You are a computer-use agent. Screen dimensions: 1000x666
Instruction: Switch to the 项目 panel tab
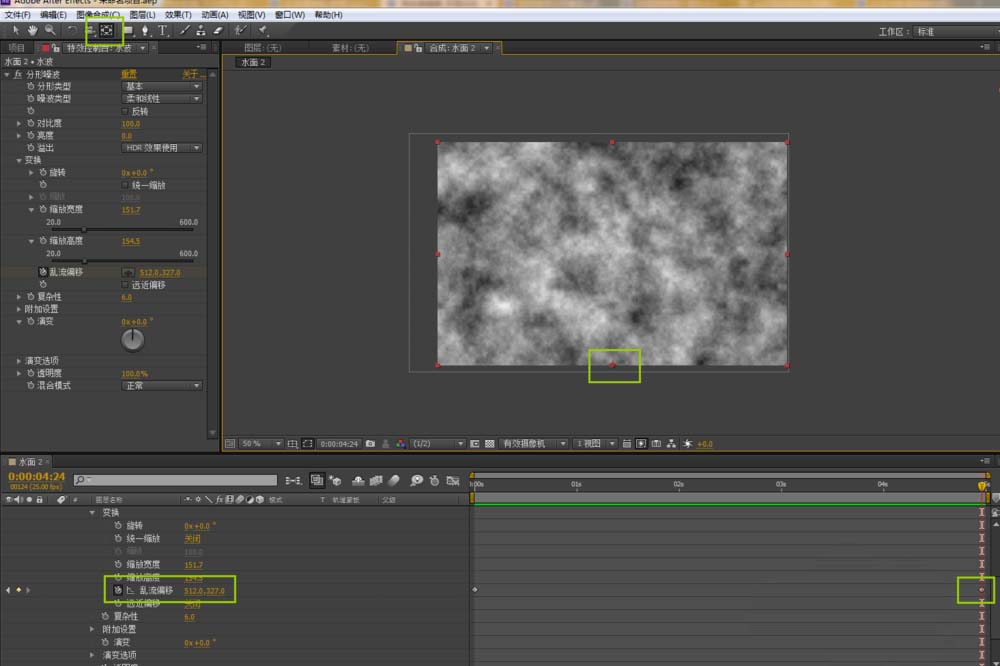[x=17, y=48]
